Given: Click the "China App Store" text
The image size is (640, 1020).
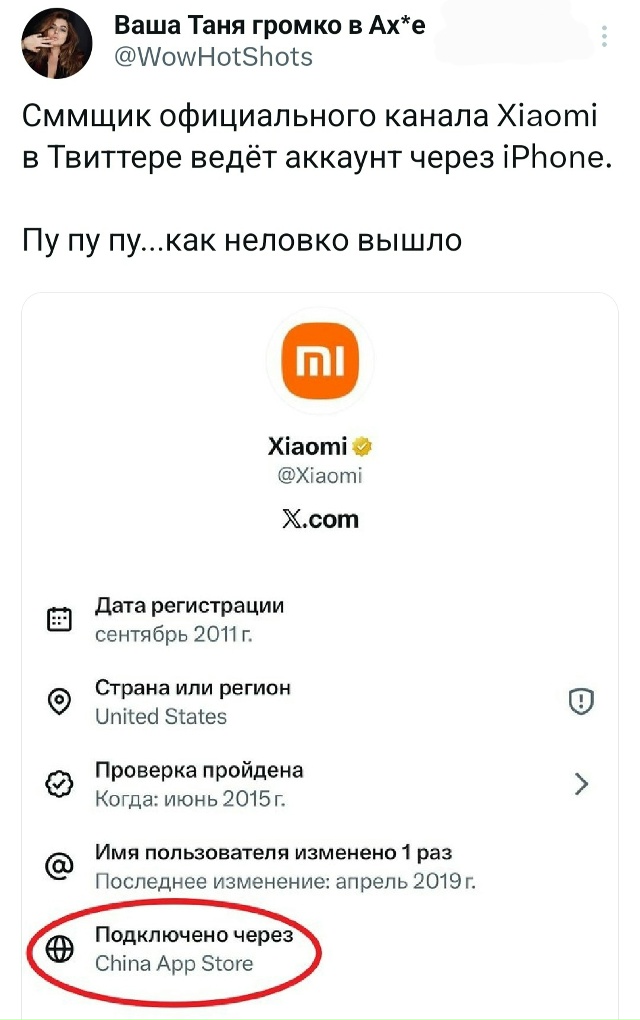Looking at the screenshot, I should pos(174,964).
